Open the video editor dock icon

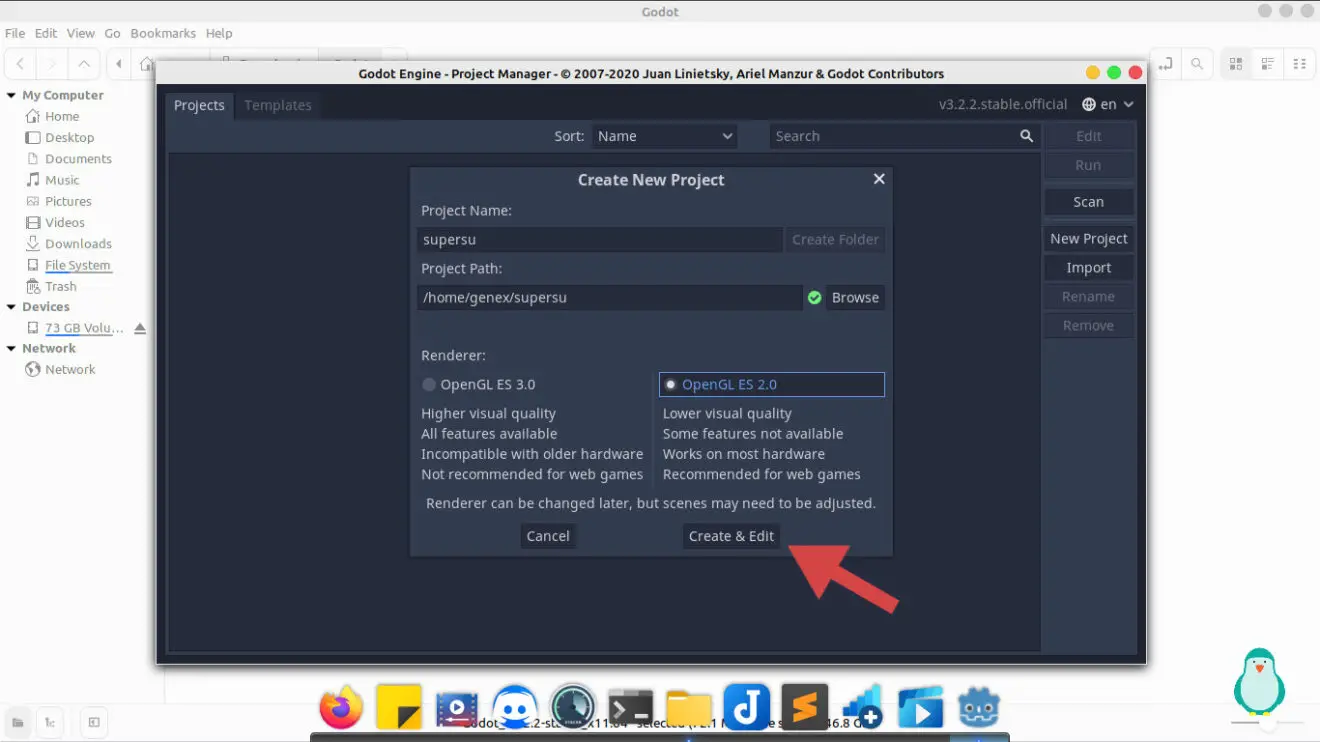[456, 708]
